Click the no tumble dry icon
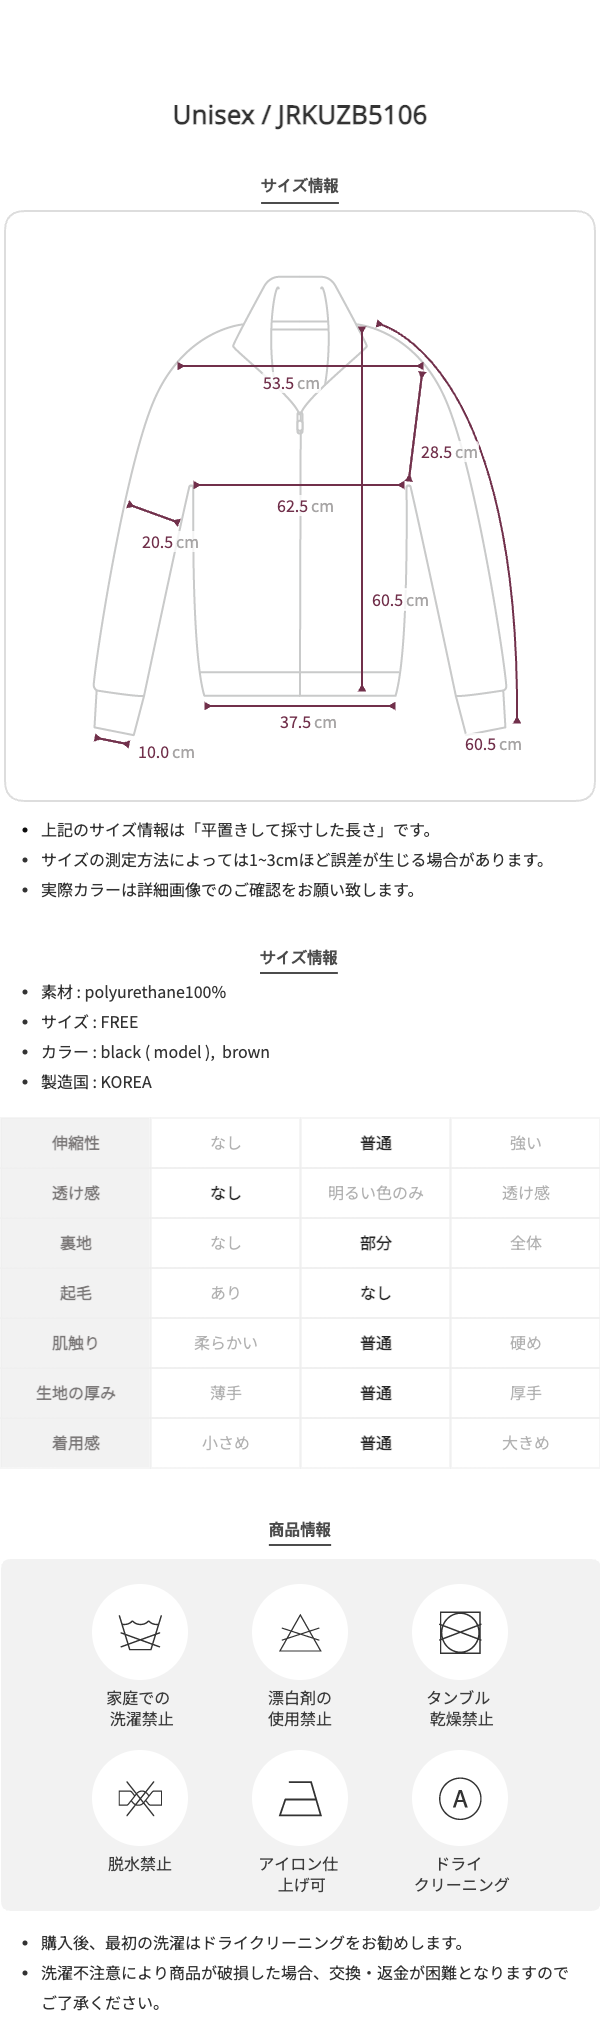This screenshot has height=2036, width=600. coord(460,1633)
